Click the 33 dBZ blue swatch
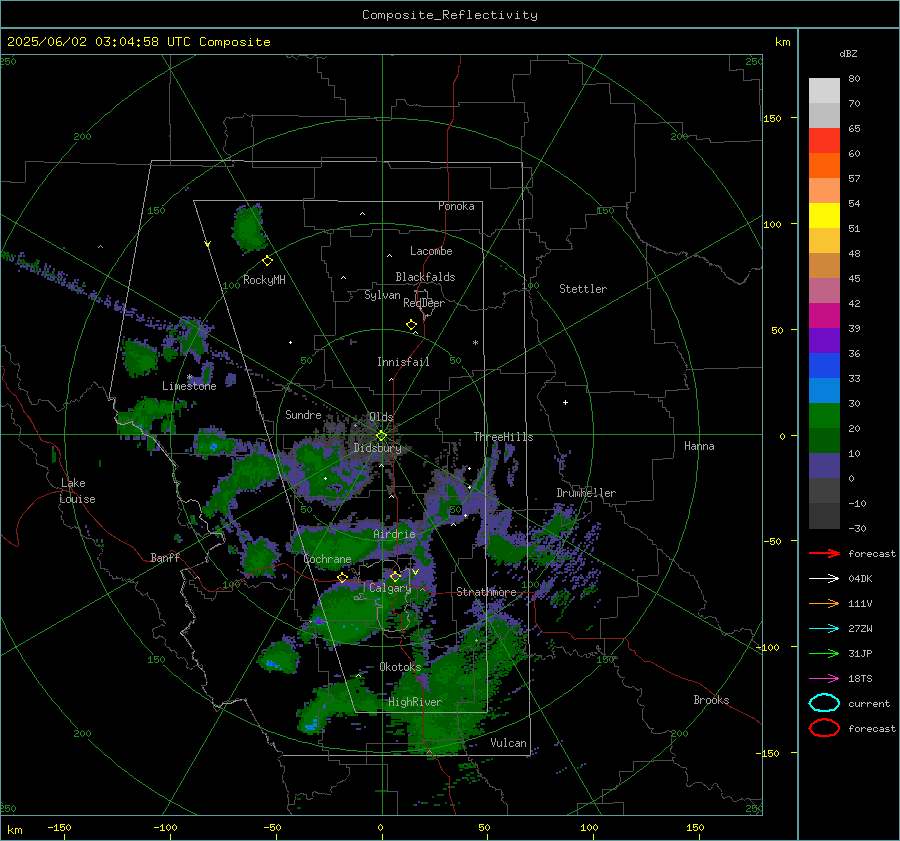 coord(824,366)
